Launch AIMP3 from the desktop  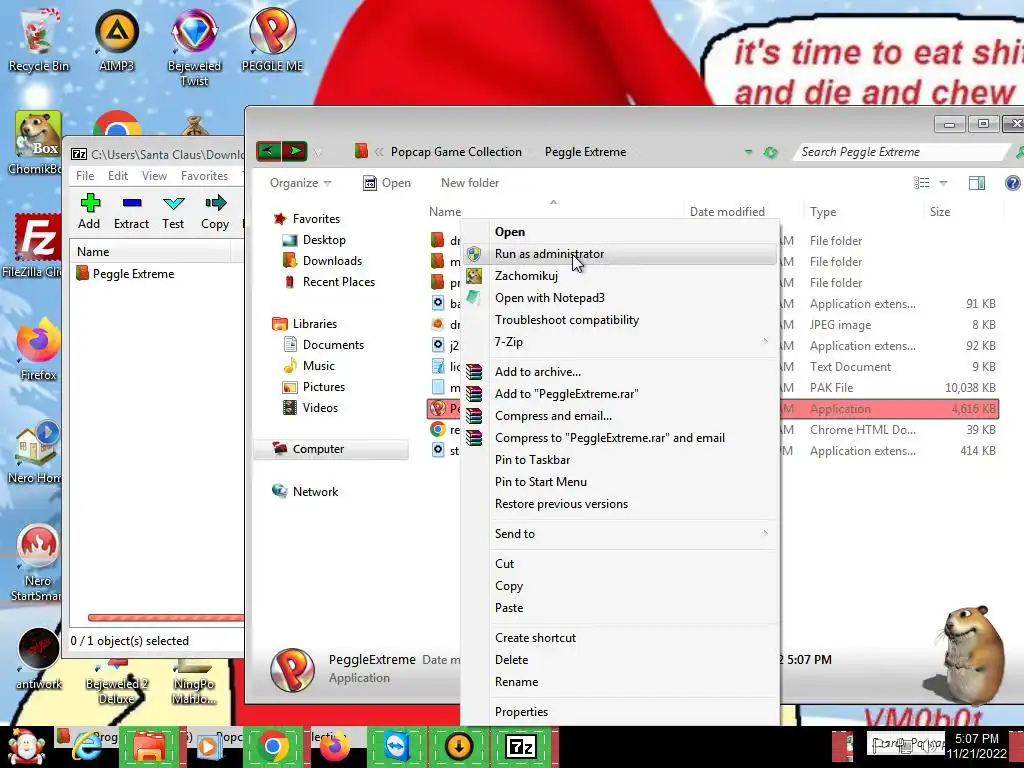tap(116, 39)
